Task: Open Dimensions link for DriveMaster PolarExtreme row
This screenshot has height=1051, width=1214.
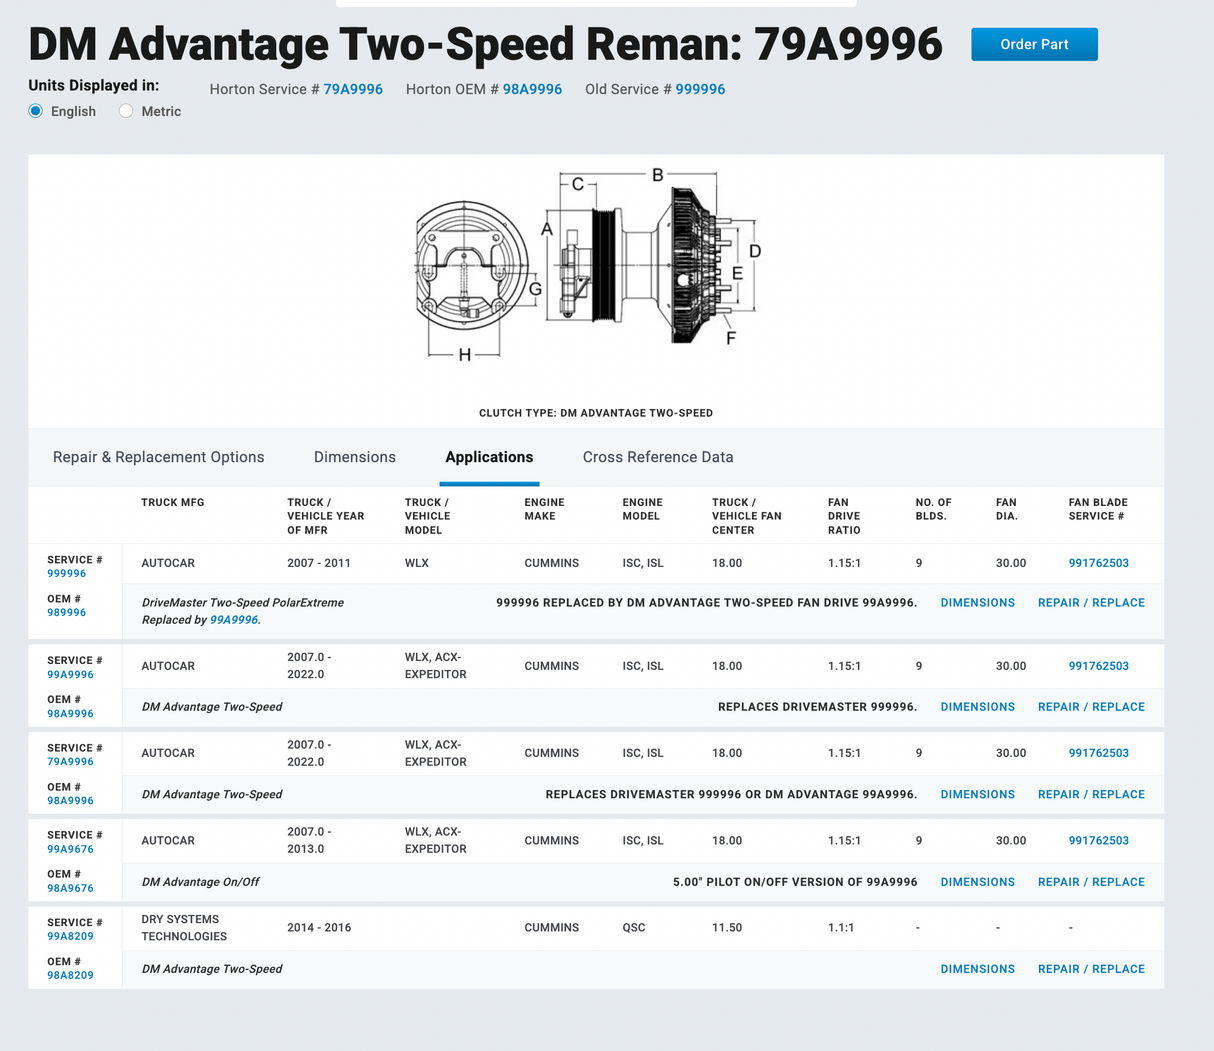Action: tap(977, 603)
